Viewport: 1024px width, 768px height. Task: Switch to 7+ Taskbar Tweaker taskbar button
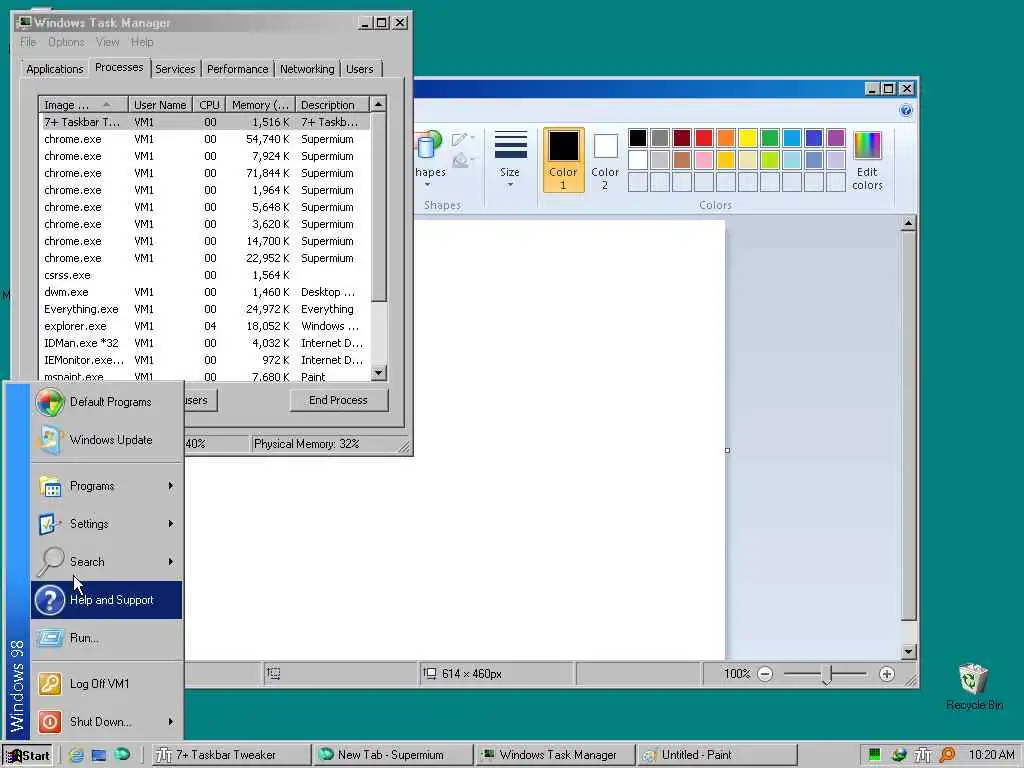coord(231,755)
